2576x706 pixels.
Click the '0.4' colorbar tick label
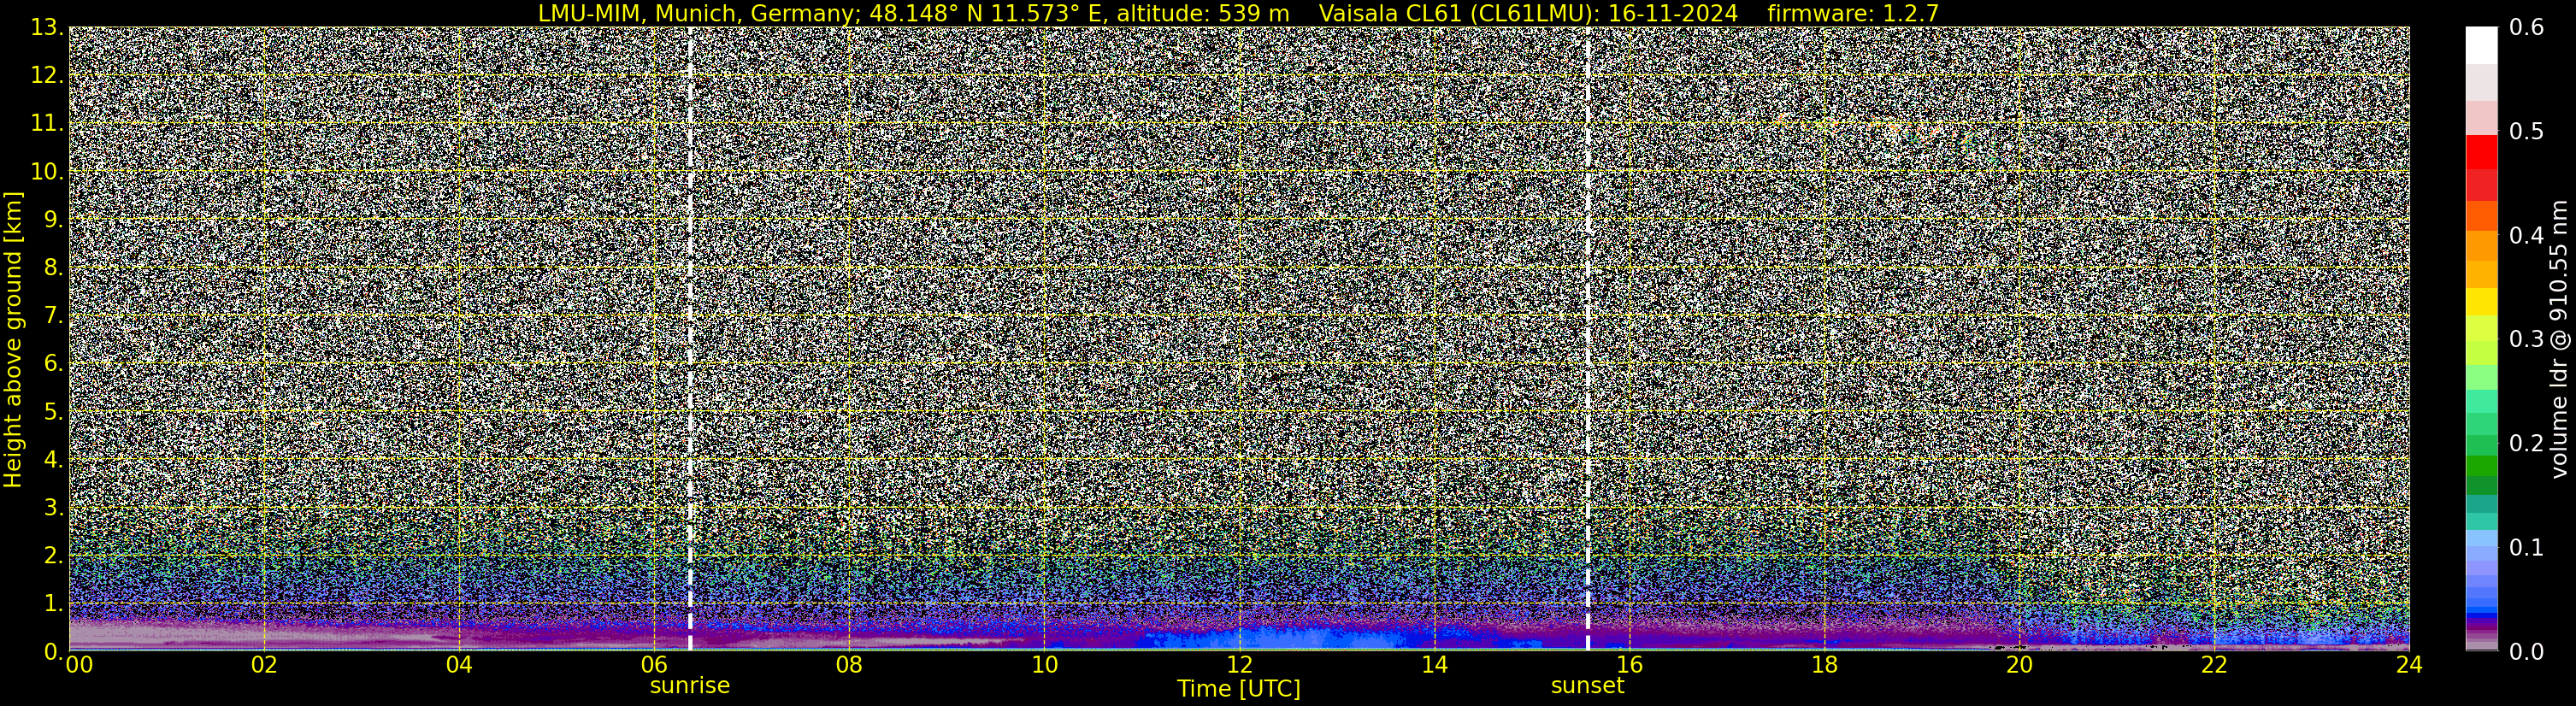pyautogui.click(x=2527, y=236)
